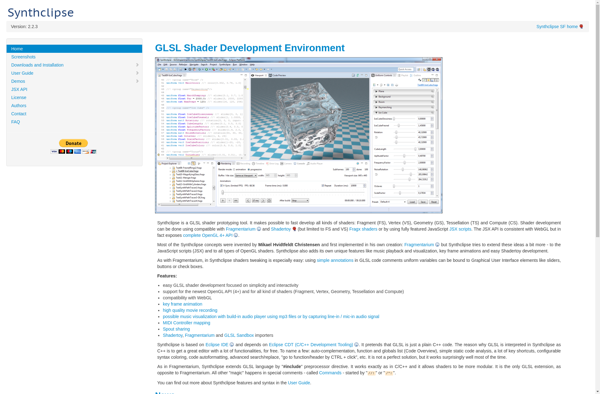
Task: Click the external icon after first Fragmentarium link
Action: coord(259,229)
